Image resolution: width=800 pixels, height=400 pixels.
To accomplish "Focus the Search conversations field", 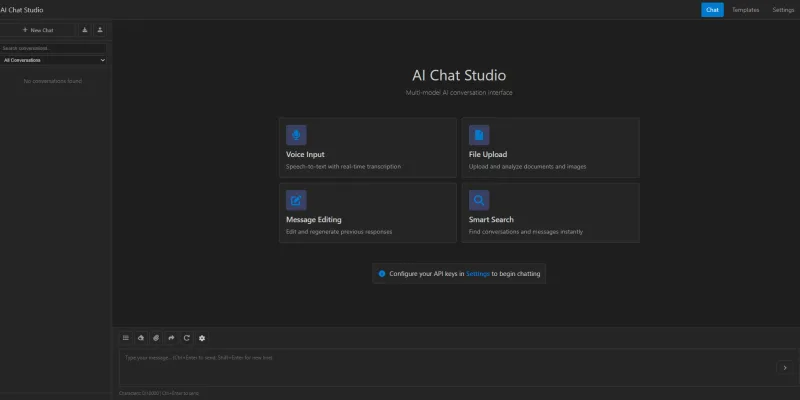I will (x=53, y=48).
